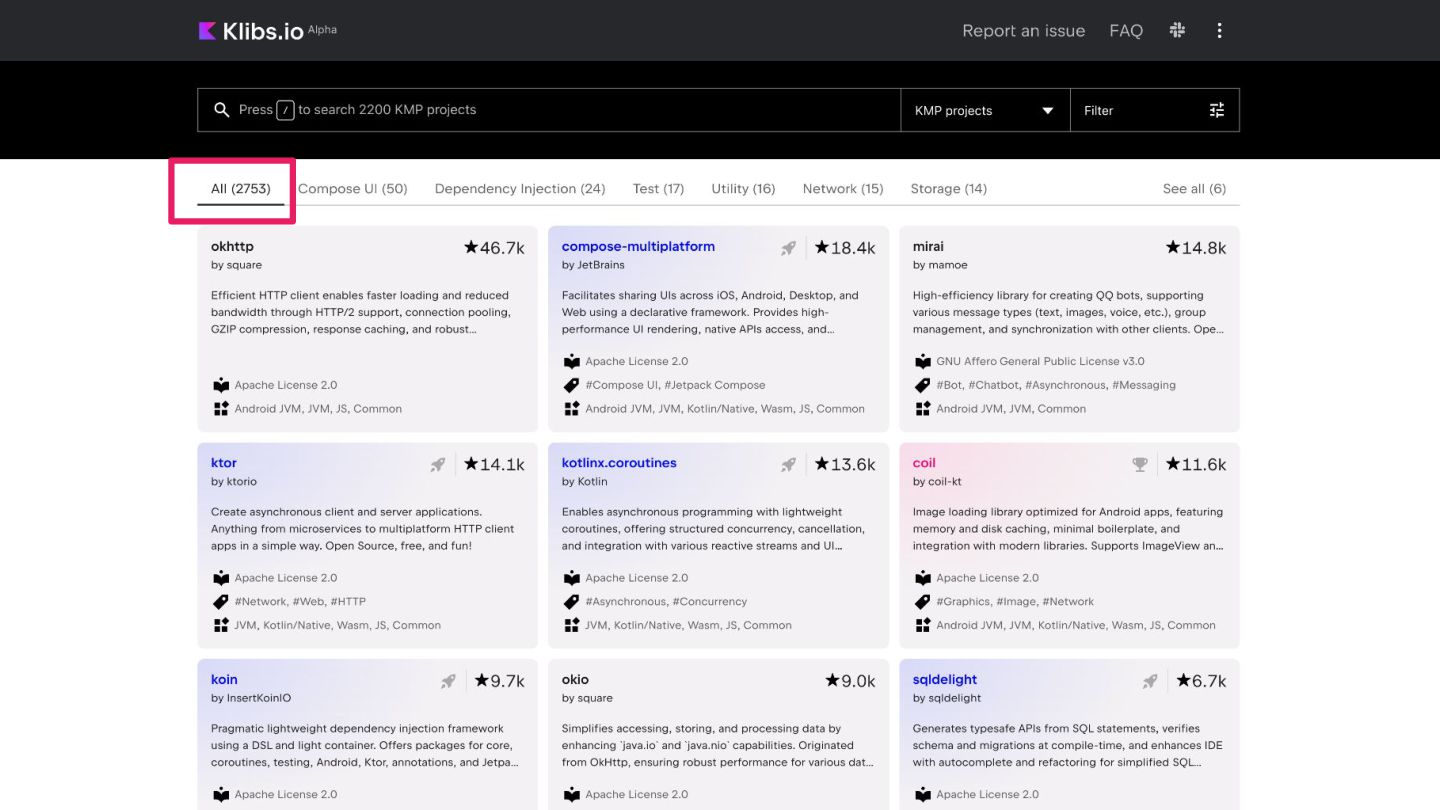Click '#Asynchronous, #Concurrency' tags text

click(666, 602)
